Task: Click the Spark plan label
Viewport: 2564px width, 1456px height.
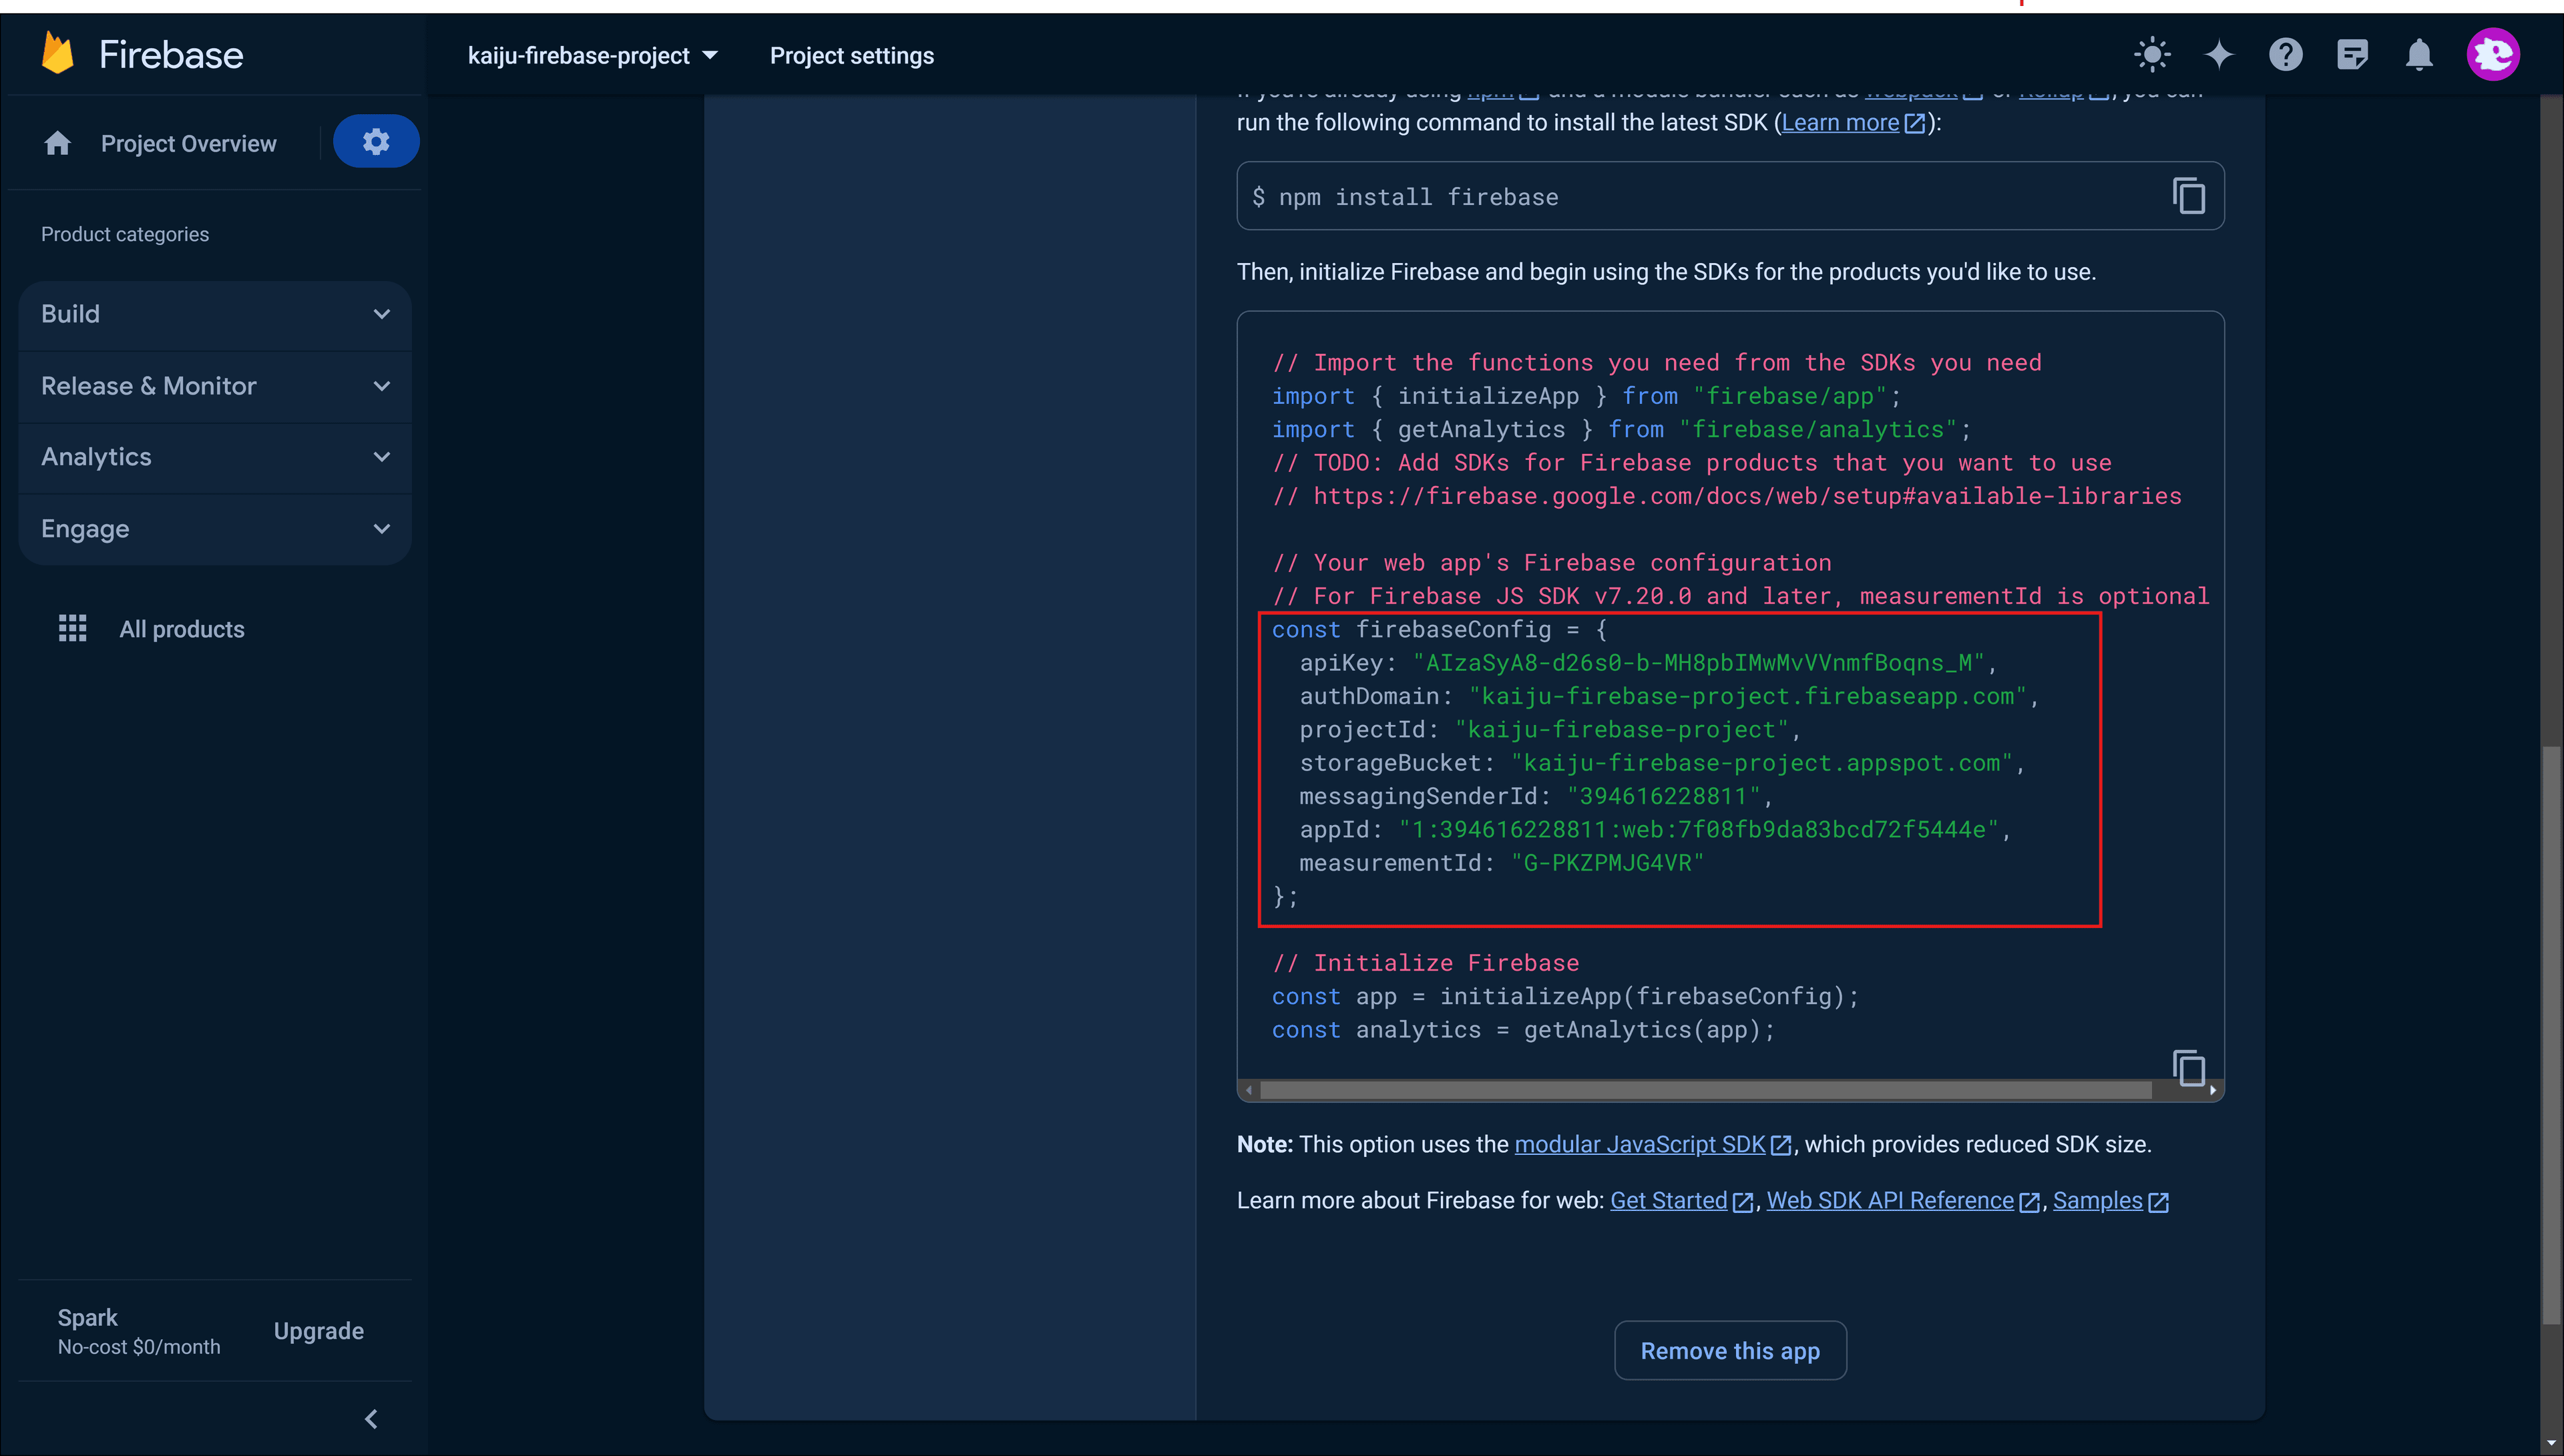Action: tap(87, 1317)
